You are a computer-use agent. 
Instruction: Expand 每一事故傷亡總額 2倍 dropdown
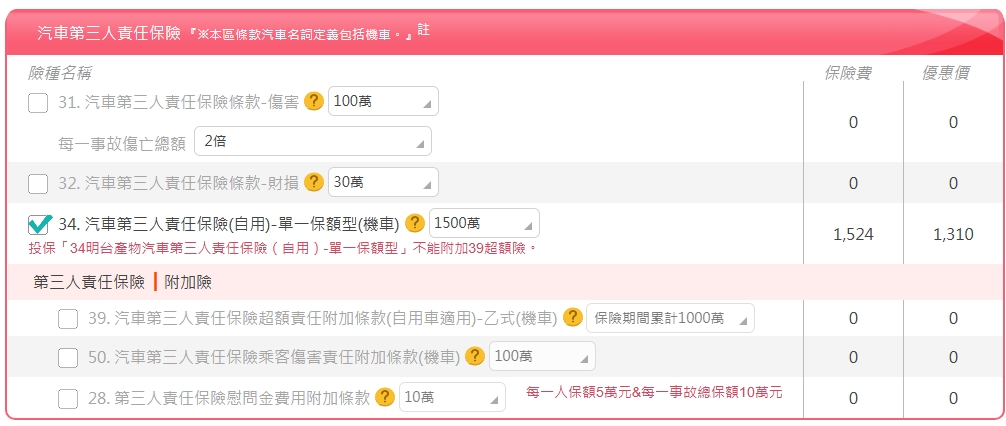[x=312, y=142]
